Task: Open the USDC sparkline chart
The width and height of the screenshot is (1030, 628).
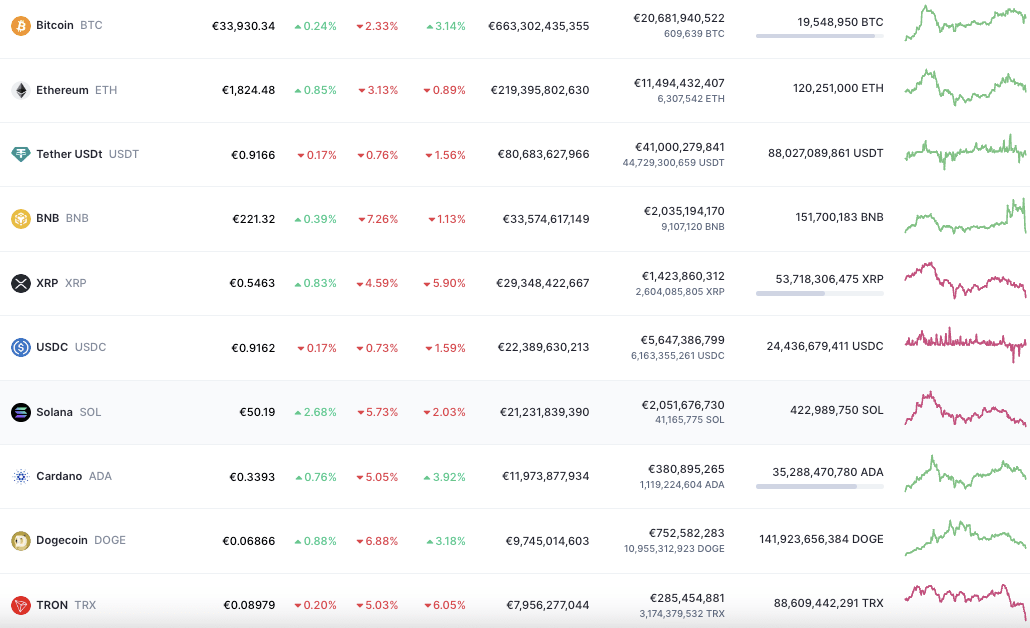Action: (965, 345)
